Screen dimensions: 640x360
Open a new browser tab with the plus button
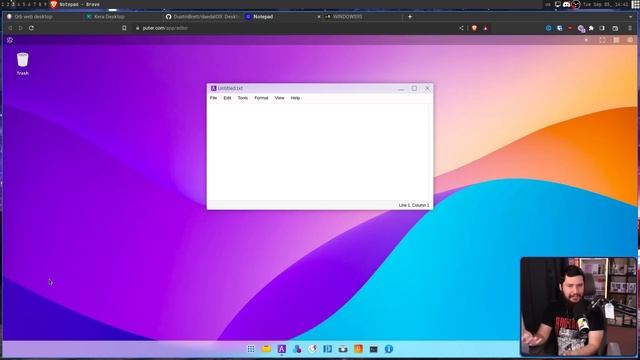[x=410, y=17]
